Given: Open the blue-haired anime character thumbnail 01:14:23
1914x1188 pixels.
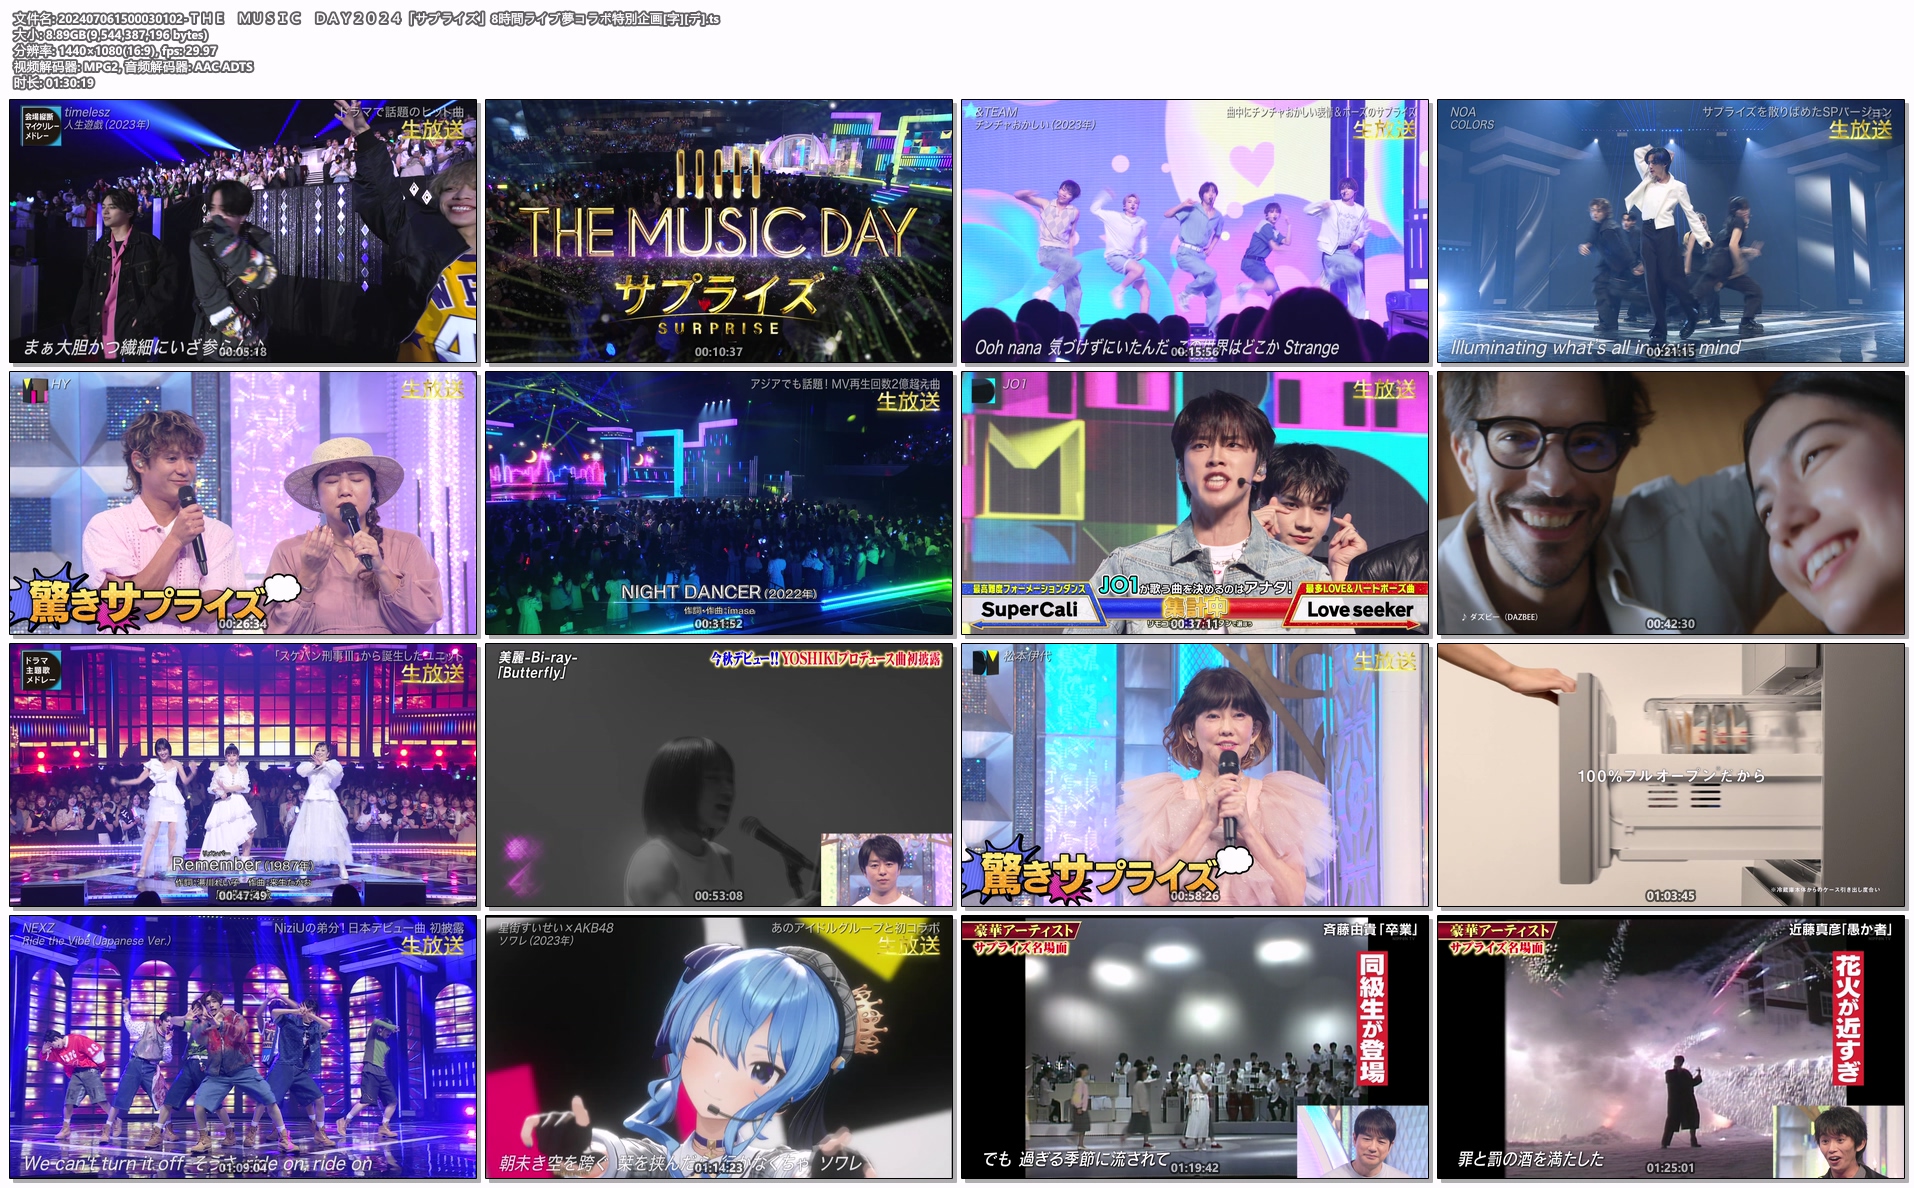Looking at the screenshot, I should [x=719, y=1047].
